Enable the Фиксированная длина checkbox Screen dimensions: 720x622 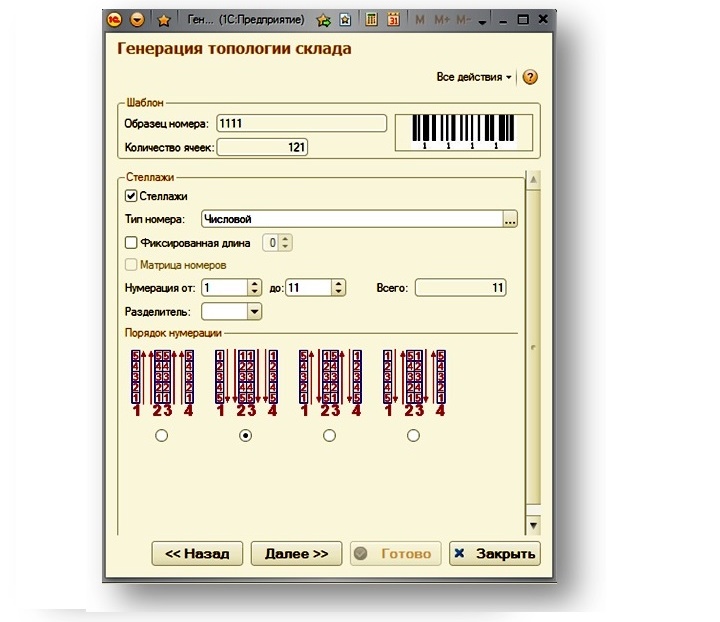(x=131, y=243)
